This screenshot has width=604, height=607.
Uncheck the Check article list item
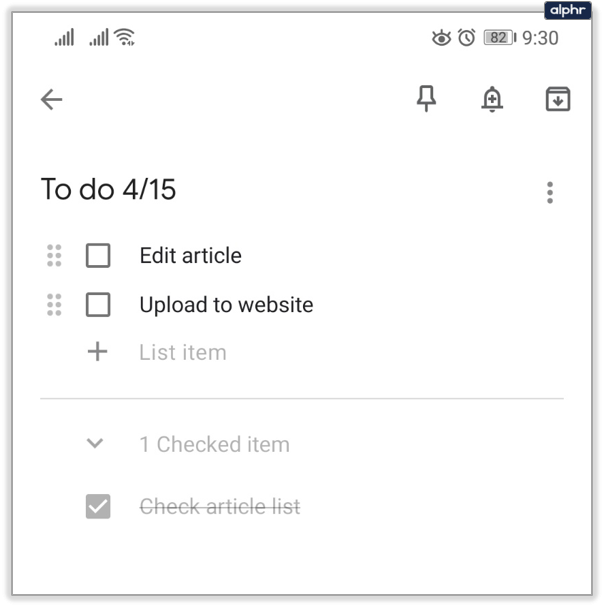(98, 507)
